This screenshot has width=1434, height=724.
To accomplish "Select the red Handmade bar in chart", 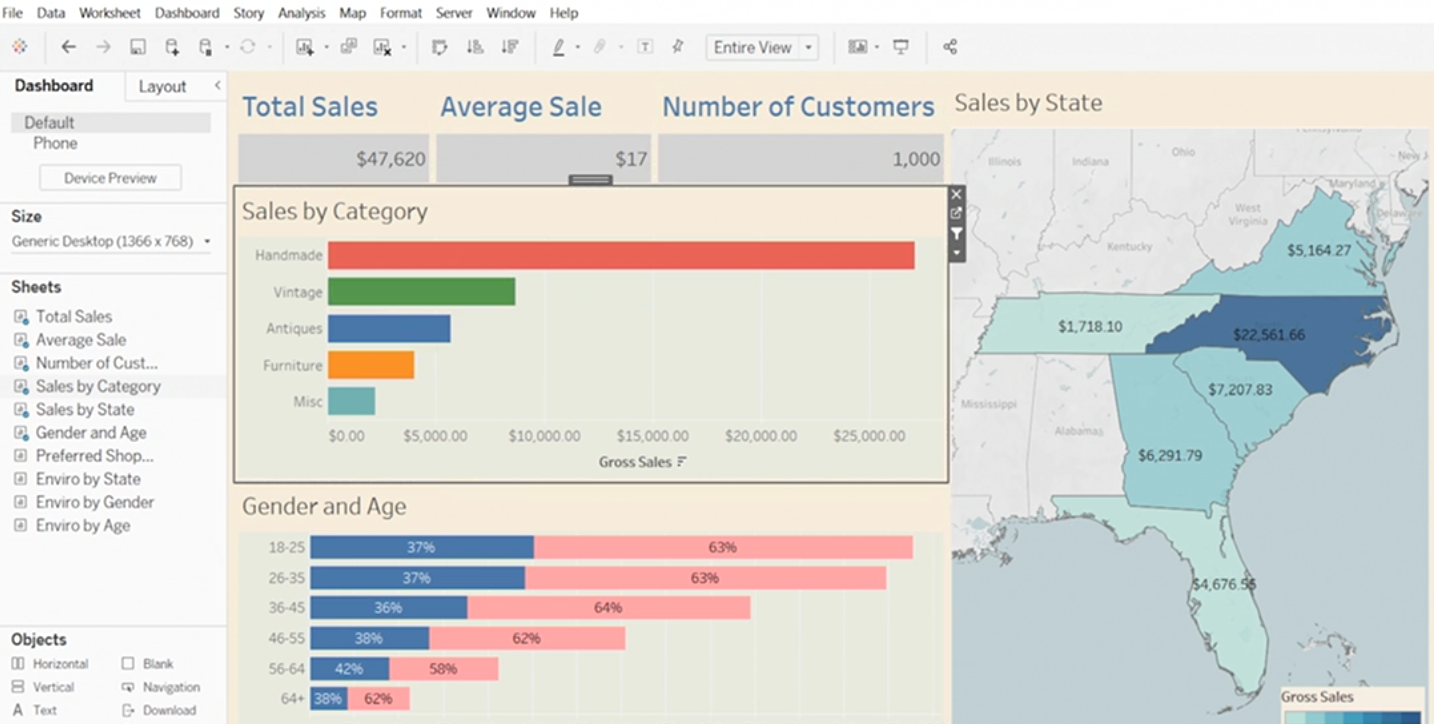I will point(620,255).
